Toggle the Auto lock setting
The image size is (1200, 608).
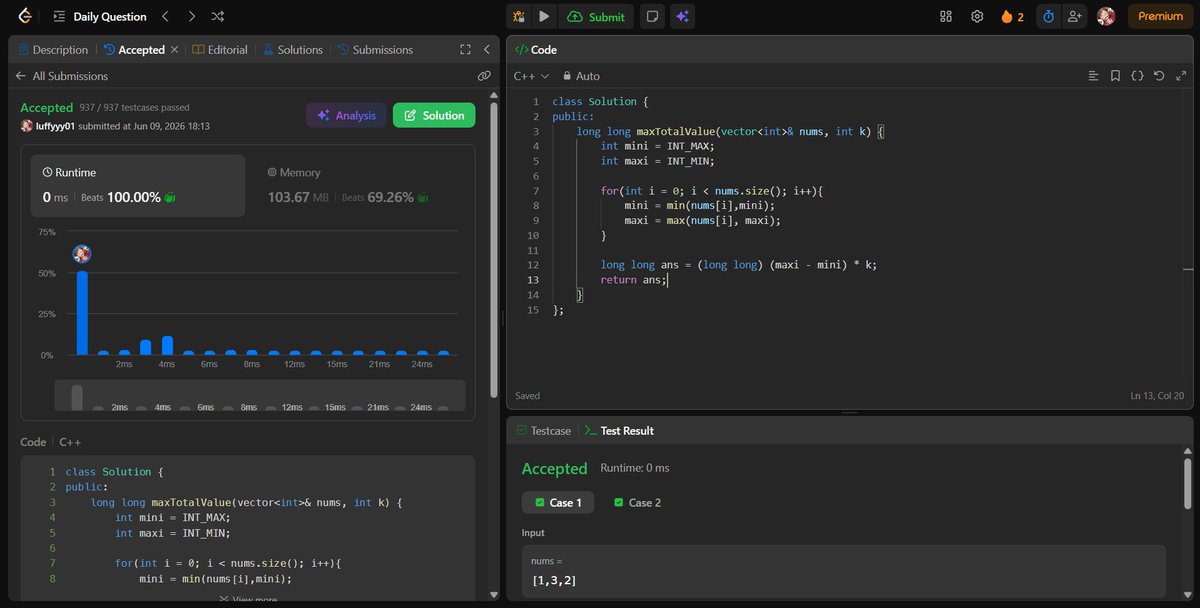[x=581, y=75]
